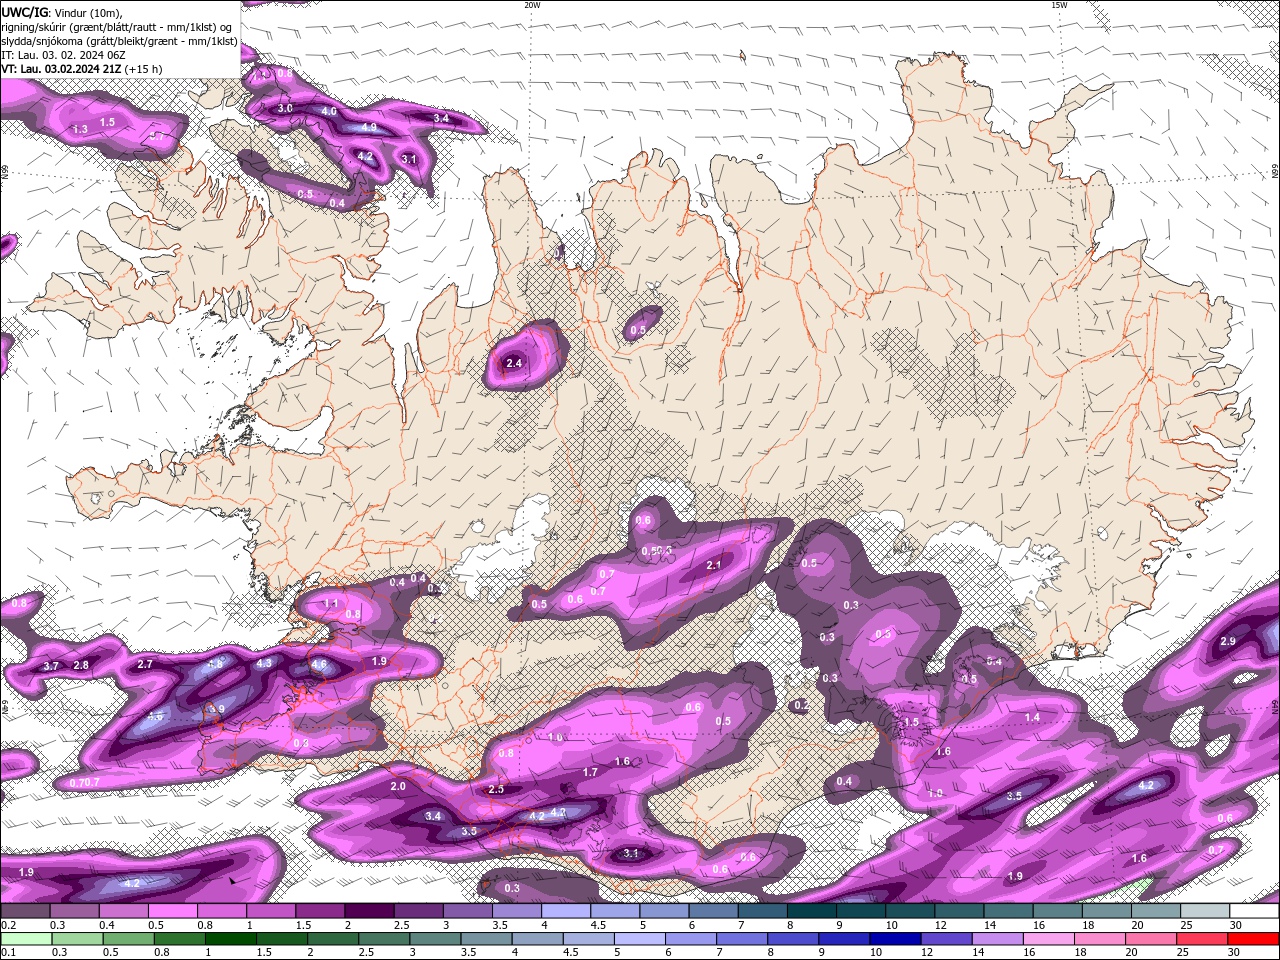This screenshot has height=960, width=1280.
Task: Click the 1.3 precipitation value on the map
Action: coord(81,130)
